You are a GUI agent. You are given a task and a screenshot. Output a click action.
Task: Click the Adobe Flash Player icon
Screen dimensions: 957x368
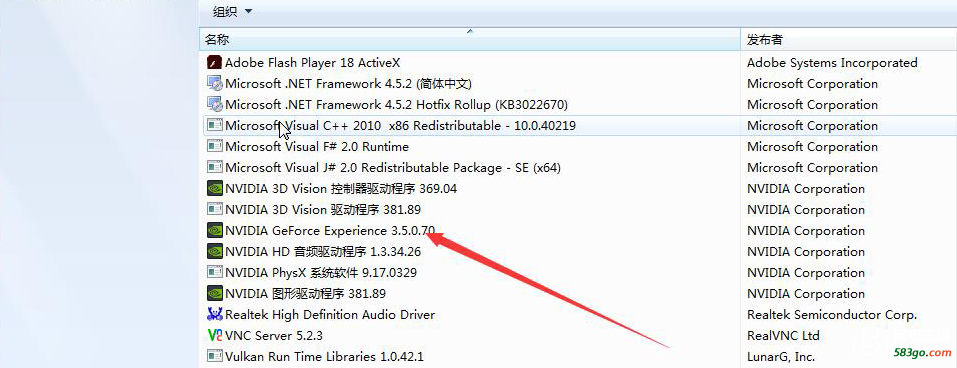click(x=214, y=62)
